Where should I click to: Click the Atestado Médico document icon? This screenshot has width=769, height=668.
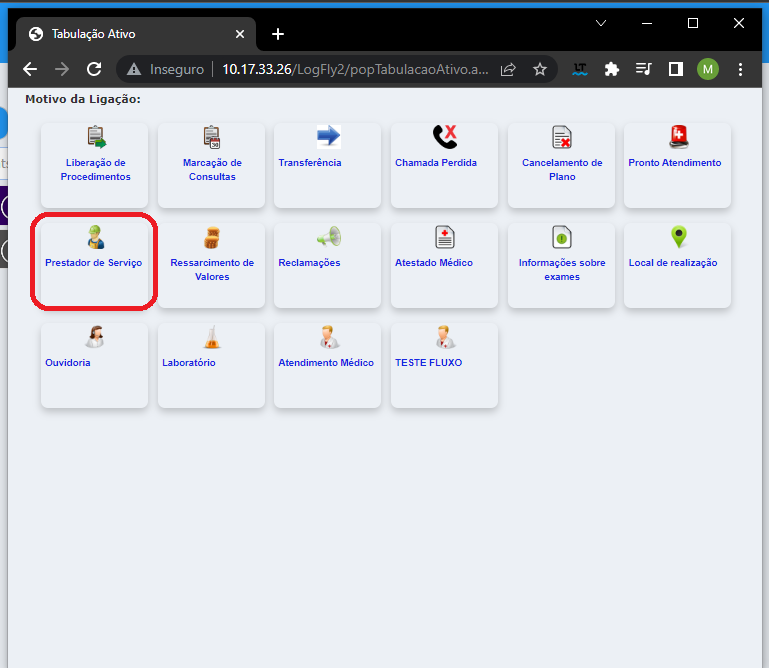click(x=445, y=237)
